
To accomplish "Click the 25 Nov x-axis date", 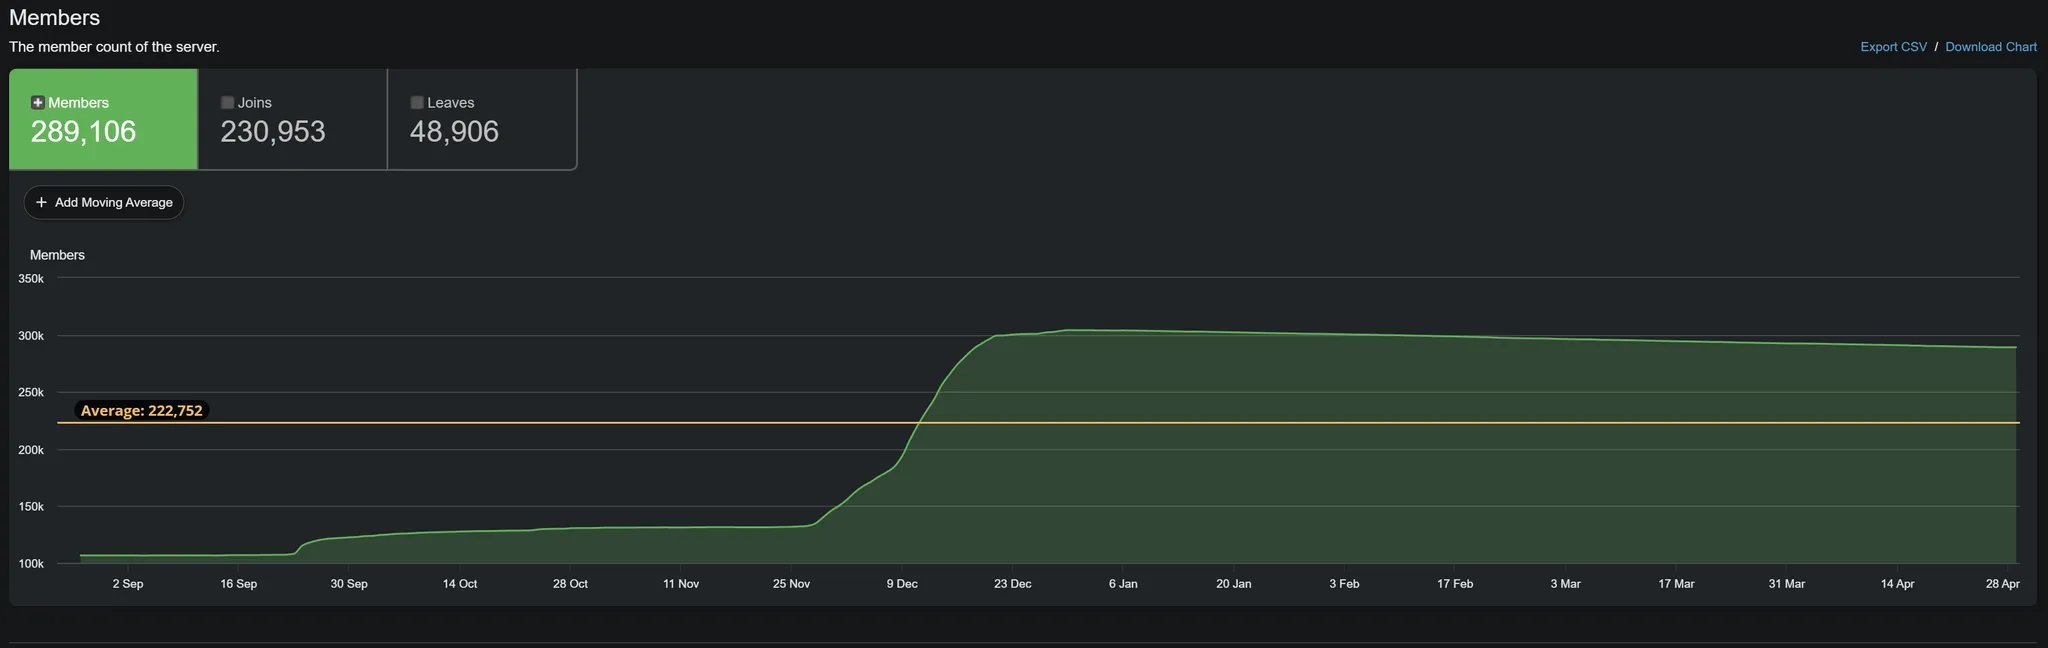I will pyautogui.click(x=791, y=583).
